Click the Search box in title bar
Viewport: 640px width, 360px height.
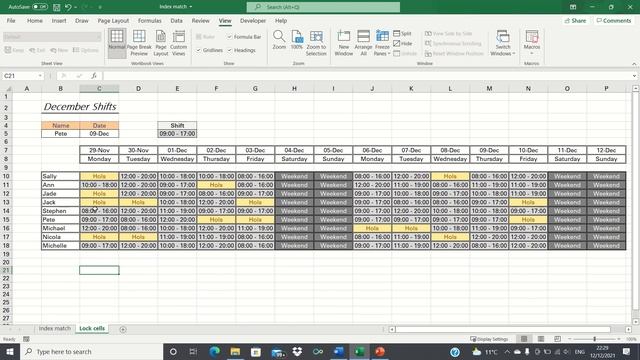click(323, 7)
